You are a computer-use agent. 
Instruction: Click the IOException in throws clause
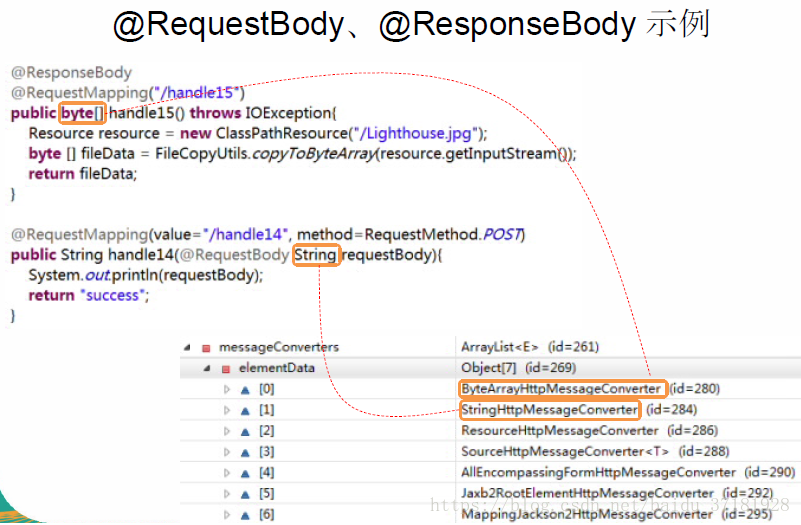(x=290, y=113)
